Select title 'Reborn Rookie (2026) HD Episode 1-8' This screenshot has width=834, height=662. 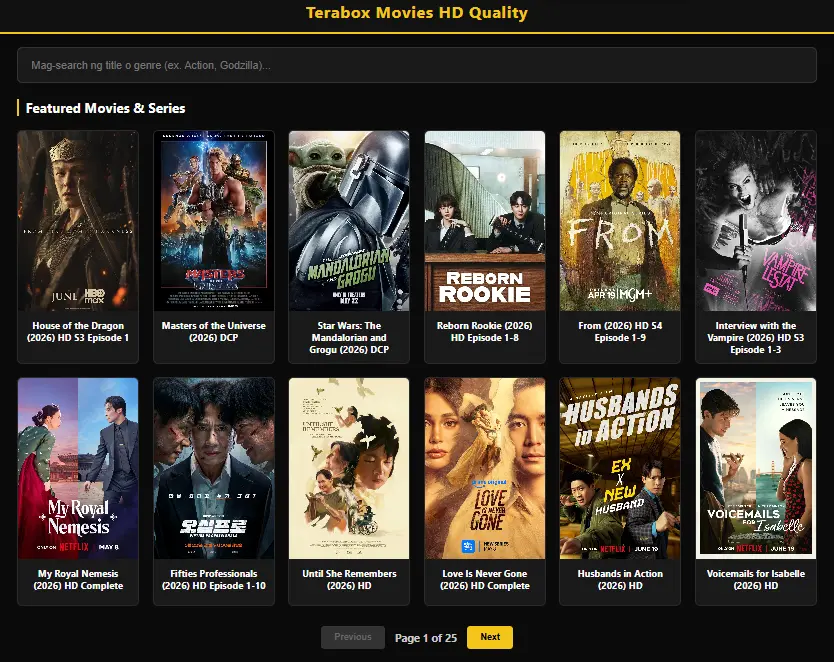485,332
